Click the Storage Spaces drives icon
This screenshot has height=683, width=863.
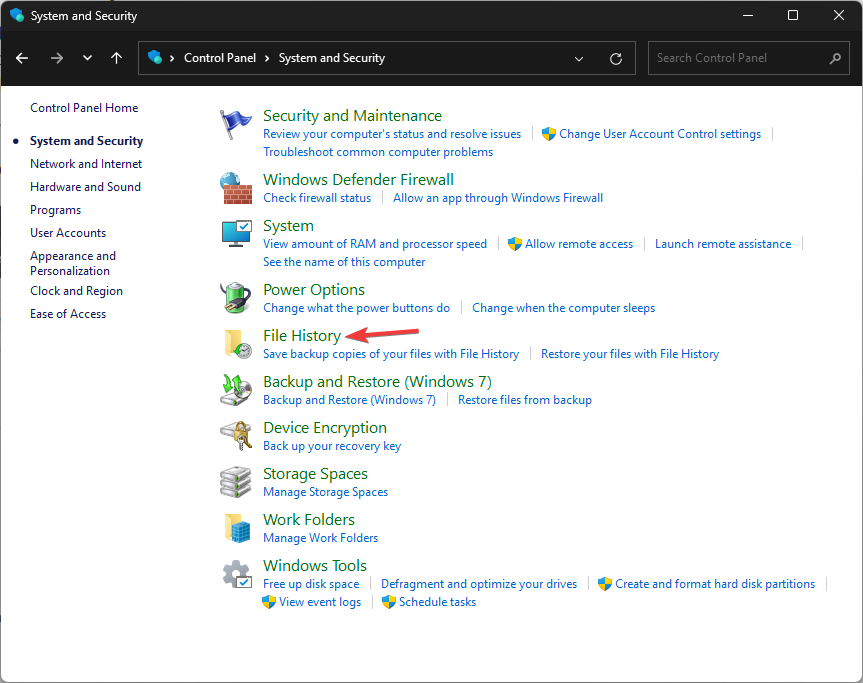pyautogui.click(x=236, y=482)
